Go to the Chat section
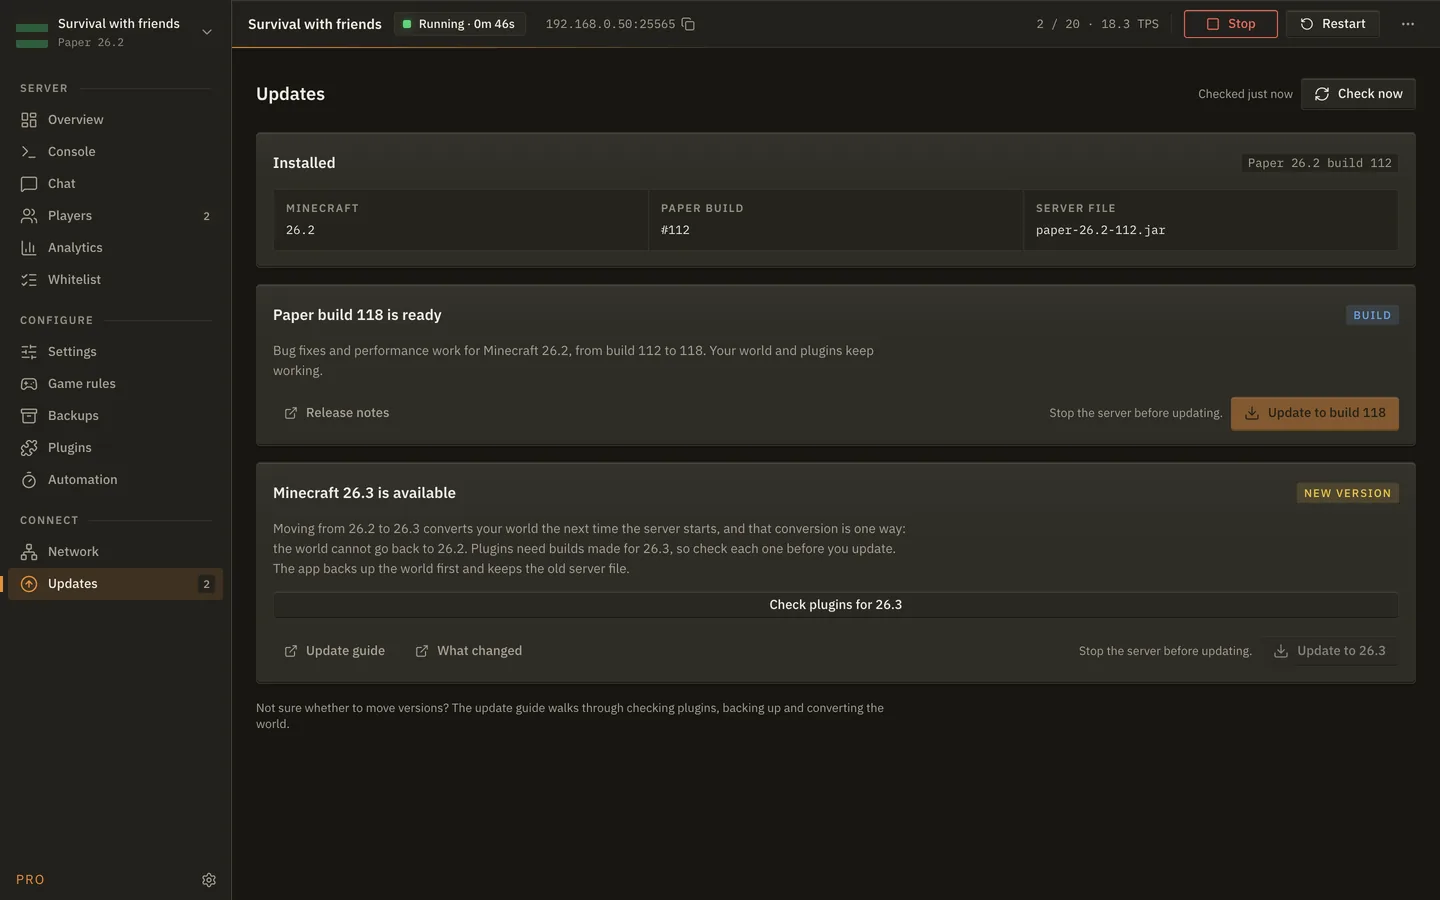Screen dimensions: 1440x900 pos(115,184)
